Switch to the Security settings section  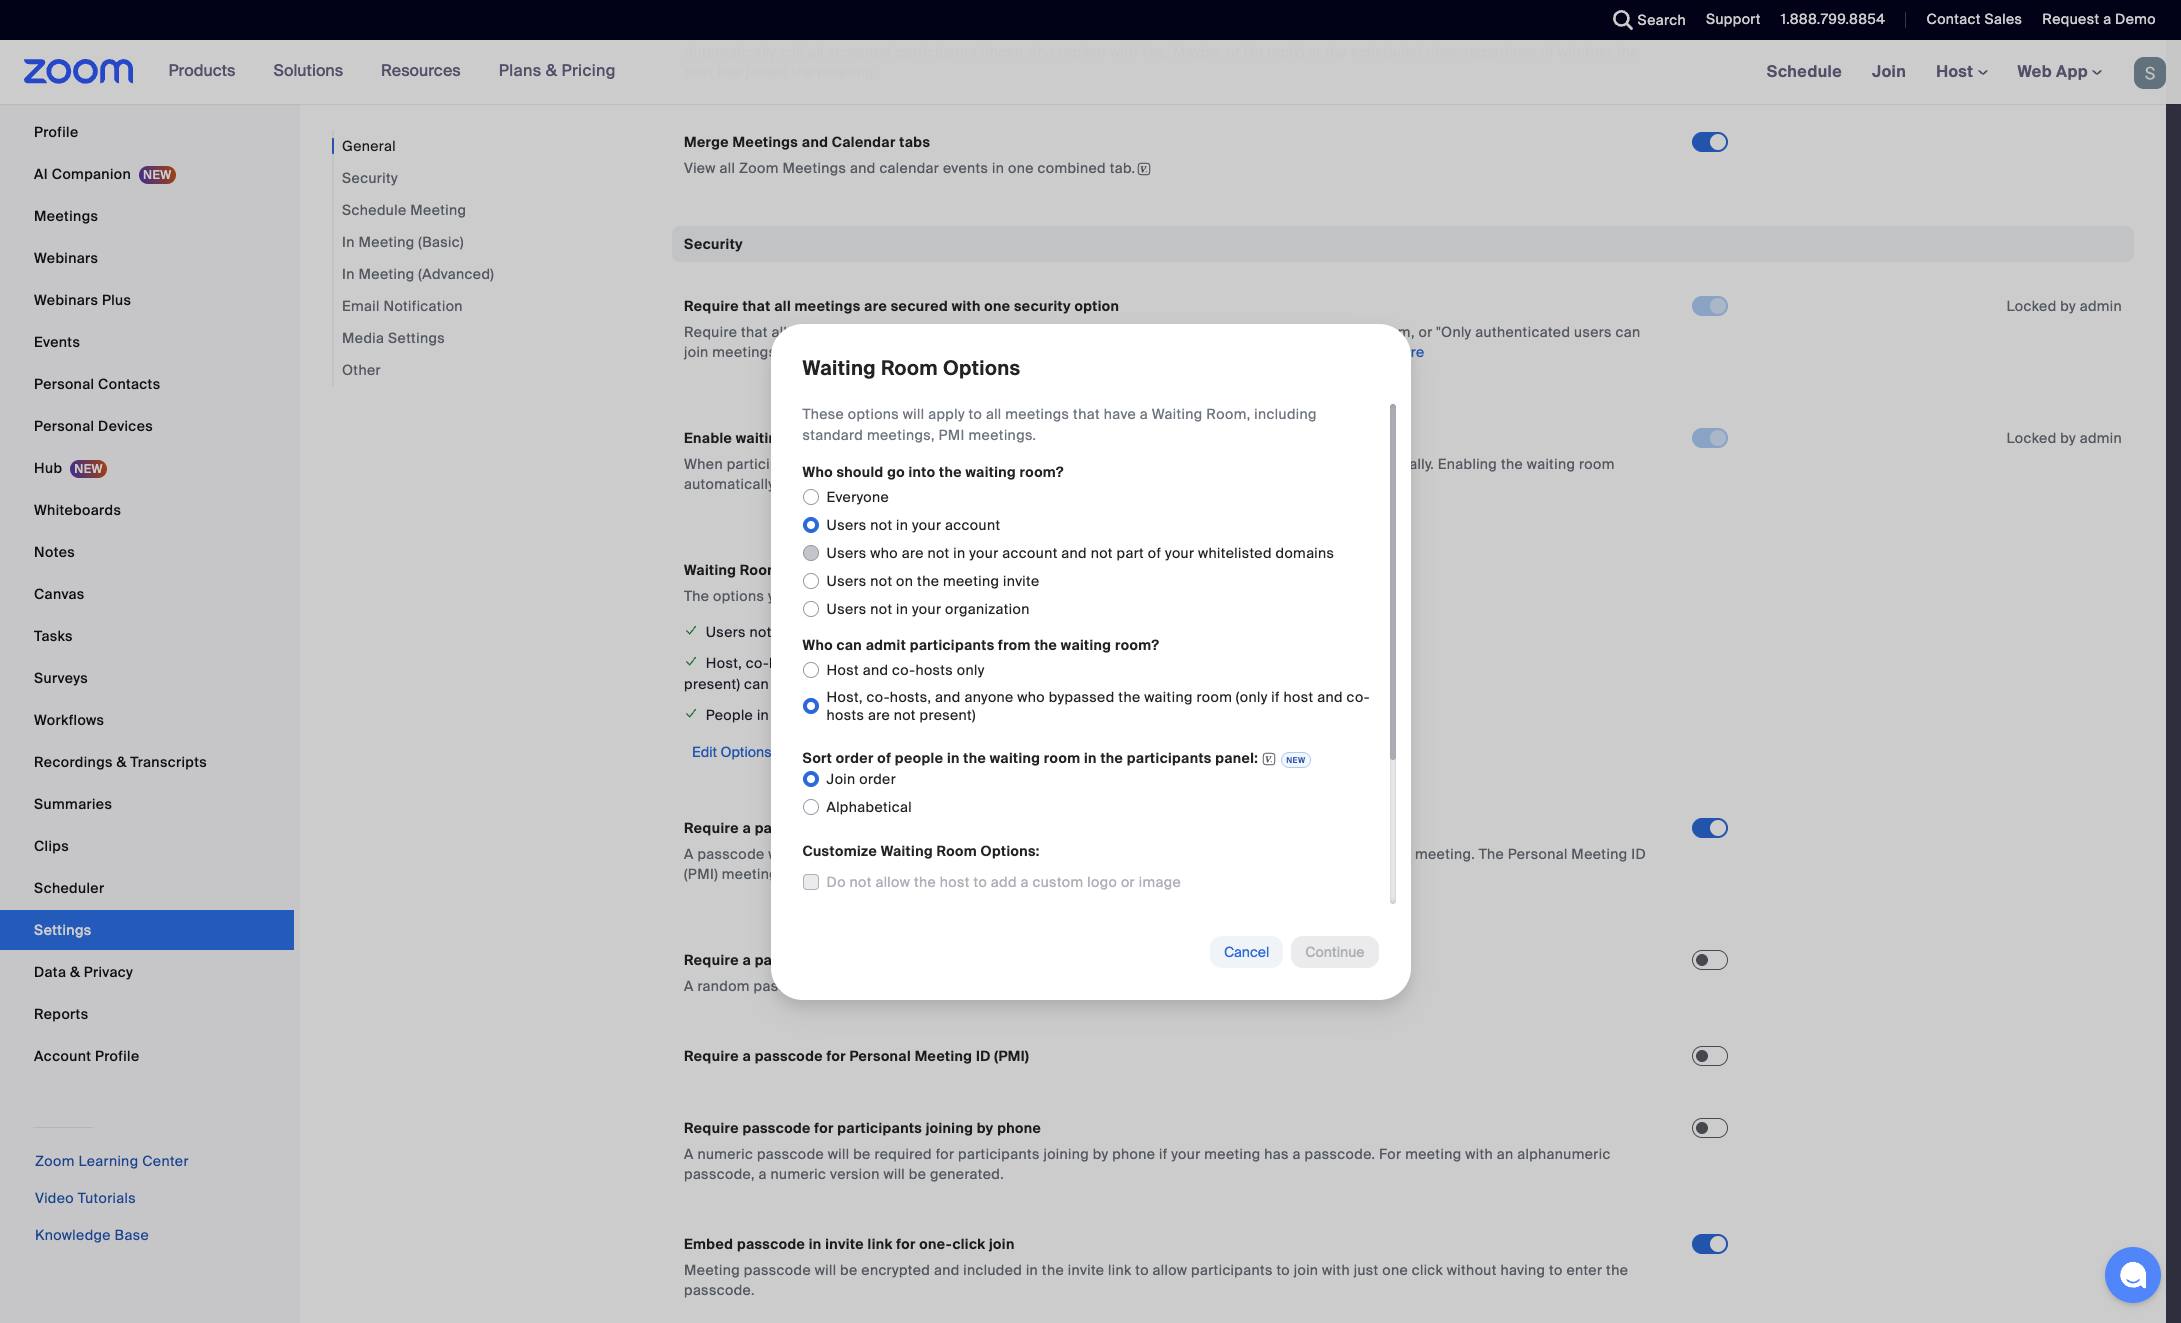click(370, 178)
